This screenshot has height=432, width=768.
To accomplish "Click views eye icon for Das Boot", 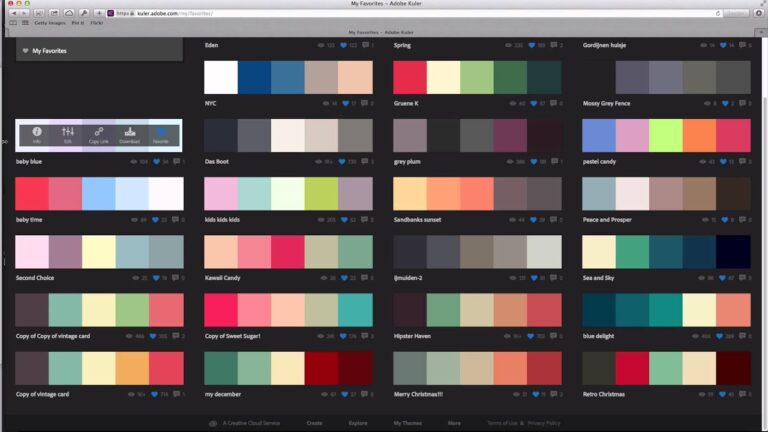I will pos(319,161).
